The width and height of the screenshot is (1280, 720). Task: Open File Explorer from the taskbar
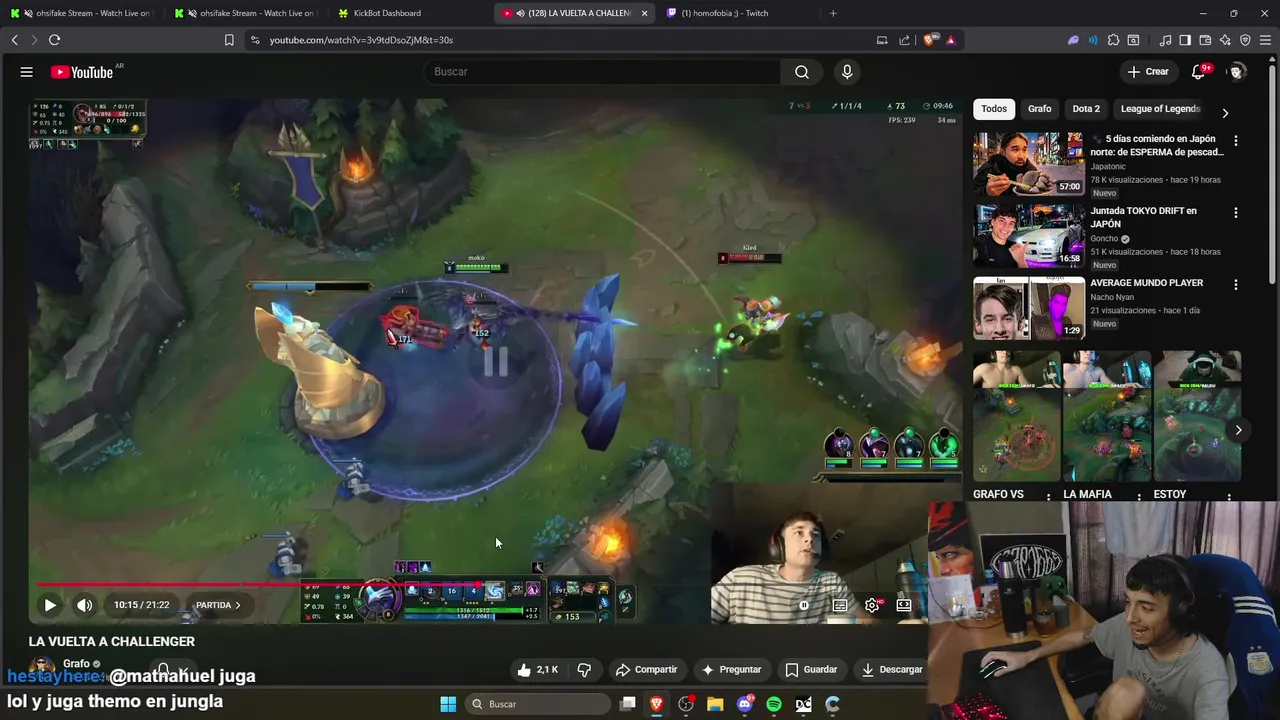pyautogui.click(x=715, y=704)
